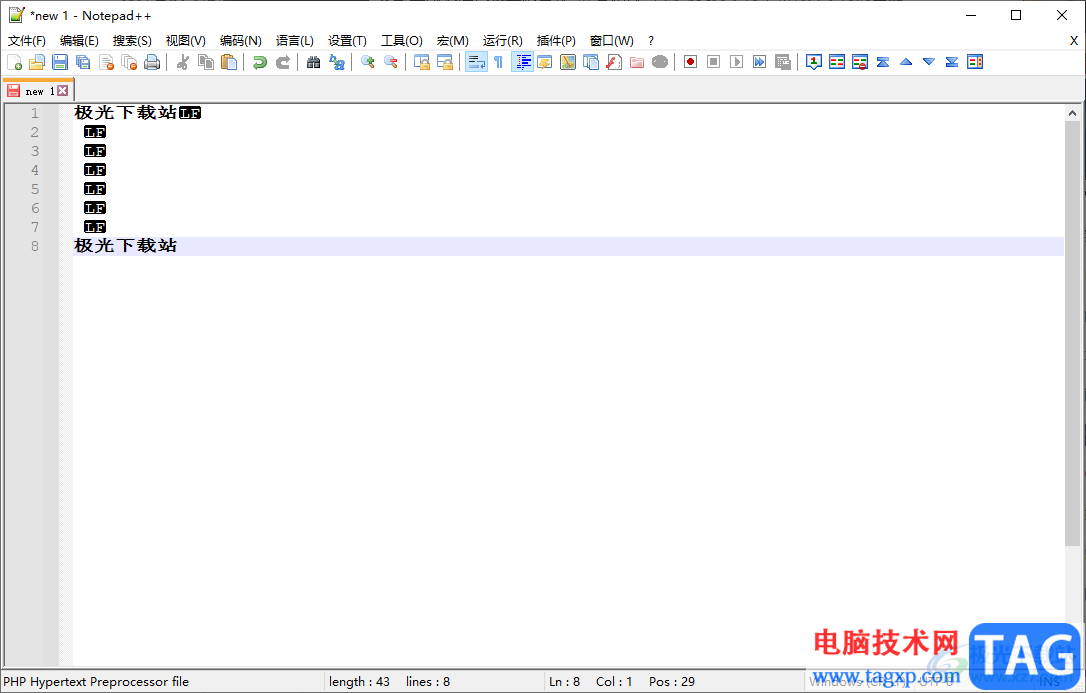Open the 文件(F) menu
This screenshot has height=693, width=1086.
[27, 41]
